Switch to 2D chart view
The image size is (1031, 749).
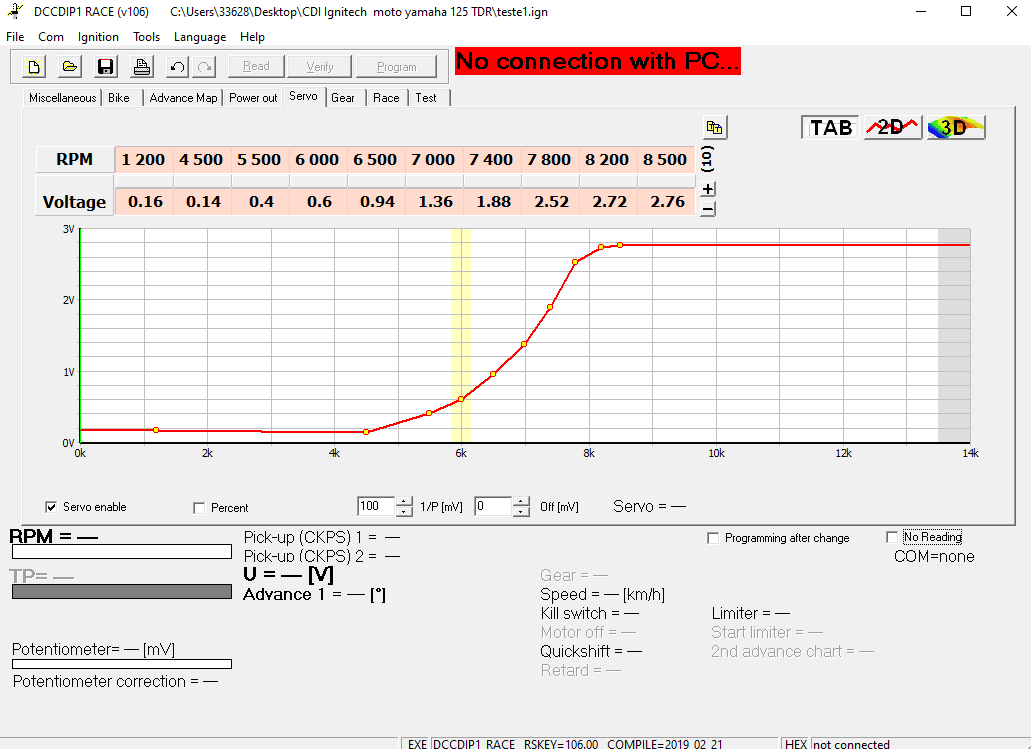(892, 128)
